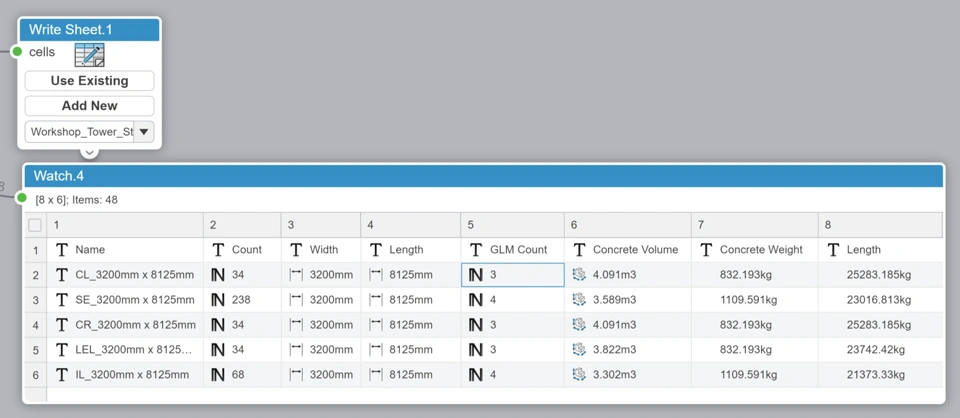Click the Add New button
This screenshot has height=418, width=960.
tap(89, 106)
